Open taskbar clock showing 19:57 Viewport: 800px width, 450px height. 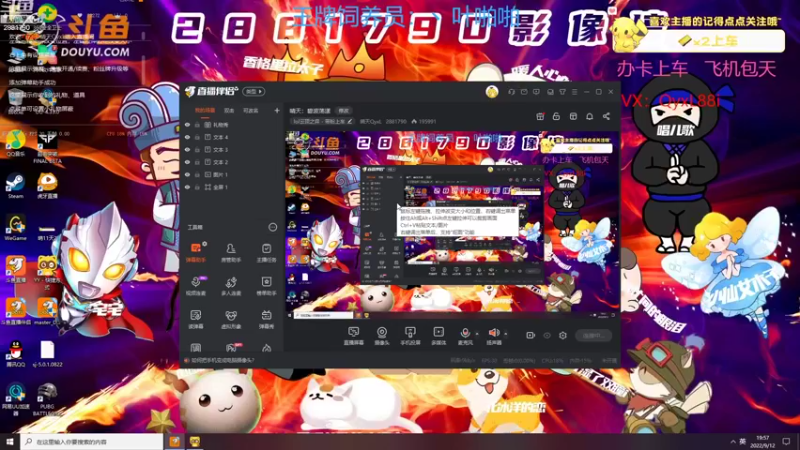click(x=763, y=441)
